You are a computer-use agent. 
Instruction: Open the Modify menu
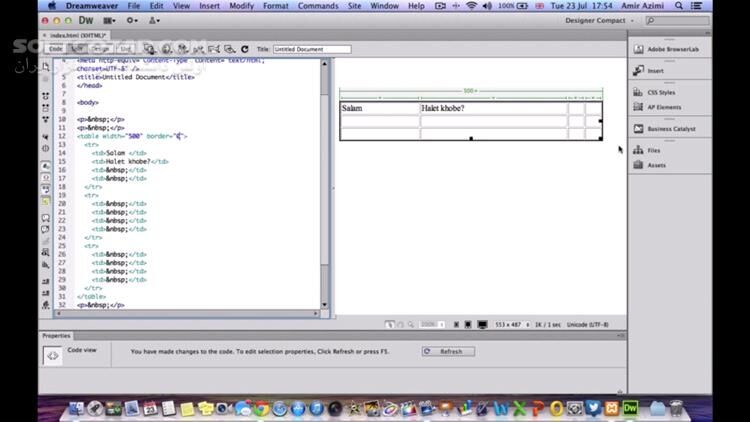241,5
